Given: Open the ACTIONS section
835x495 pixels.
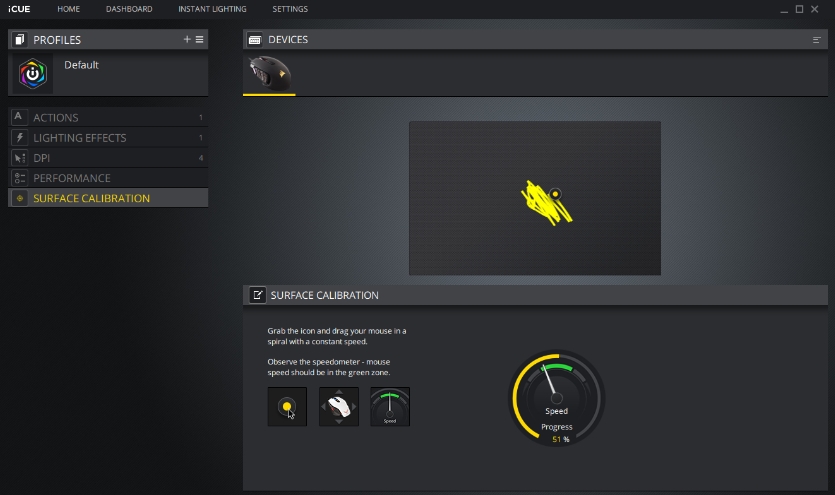Looking at the screenshot, I should point(108,117).
